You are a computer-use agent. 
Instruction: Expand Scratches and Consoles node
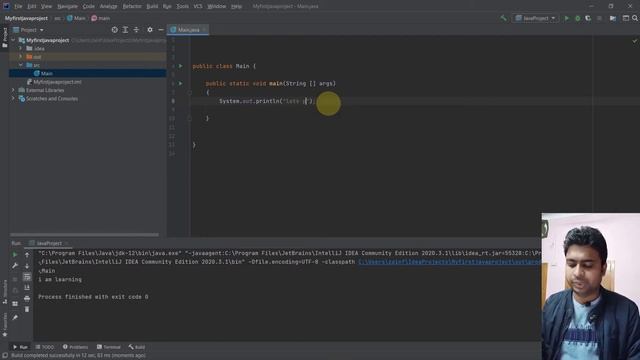coord(13,98)
